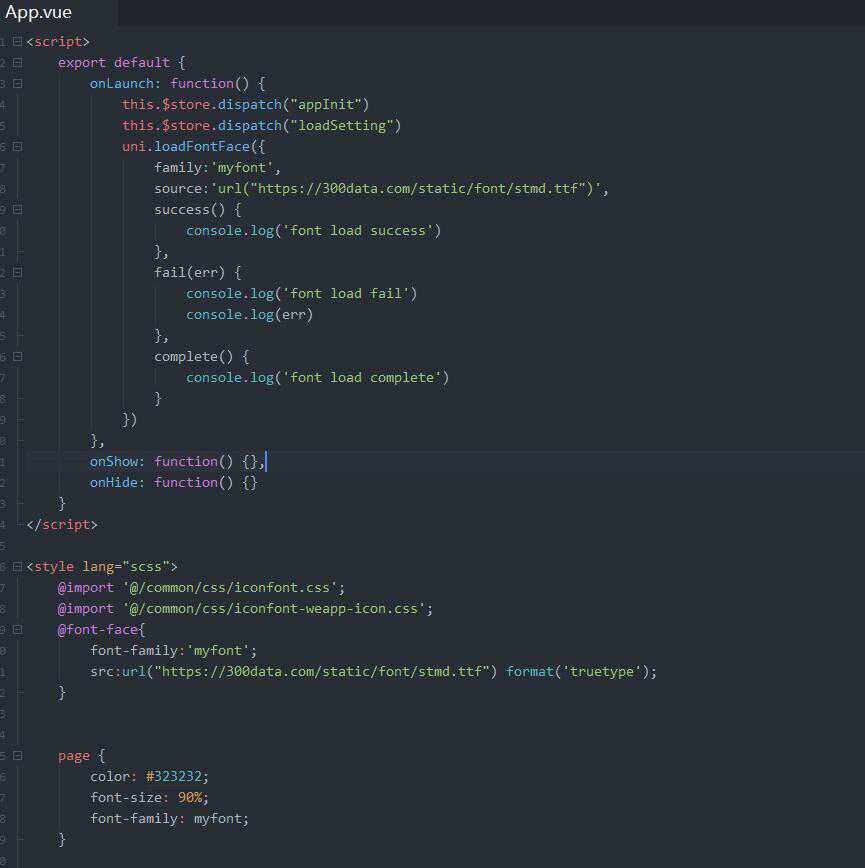Collapse the export default block

[17, 62]
